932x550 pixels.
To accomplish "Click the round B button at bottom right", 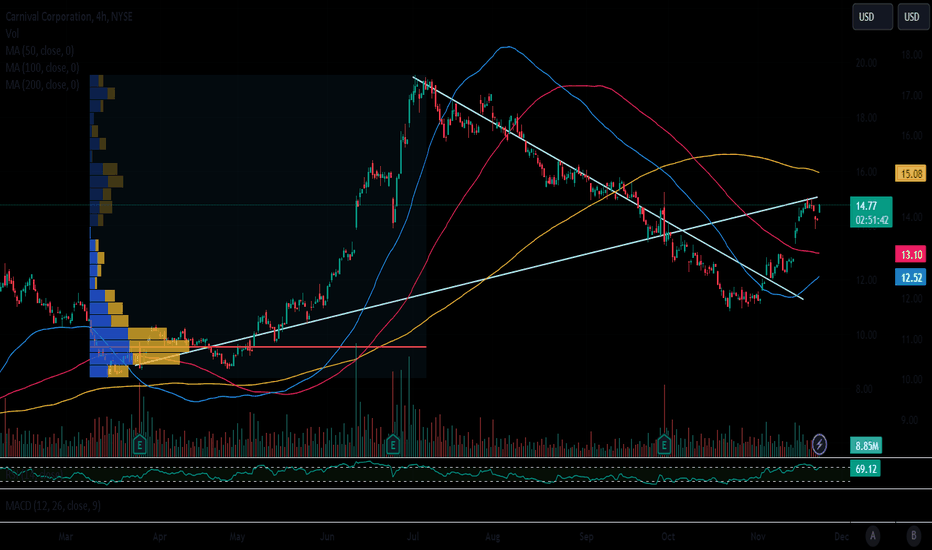I will tap(914, 536).
